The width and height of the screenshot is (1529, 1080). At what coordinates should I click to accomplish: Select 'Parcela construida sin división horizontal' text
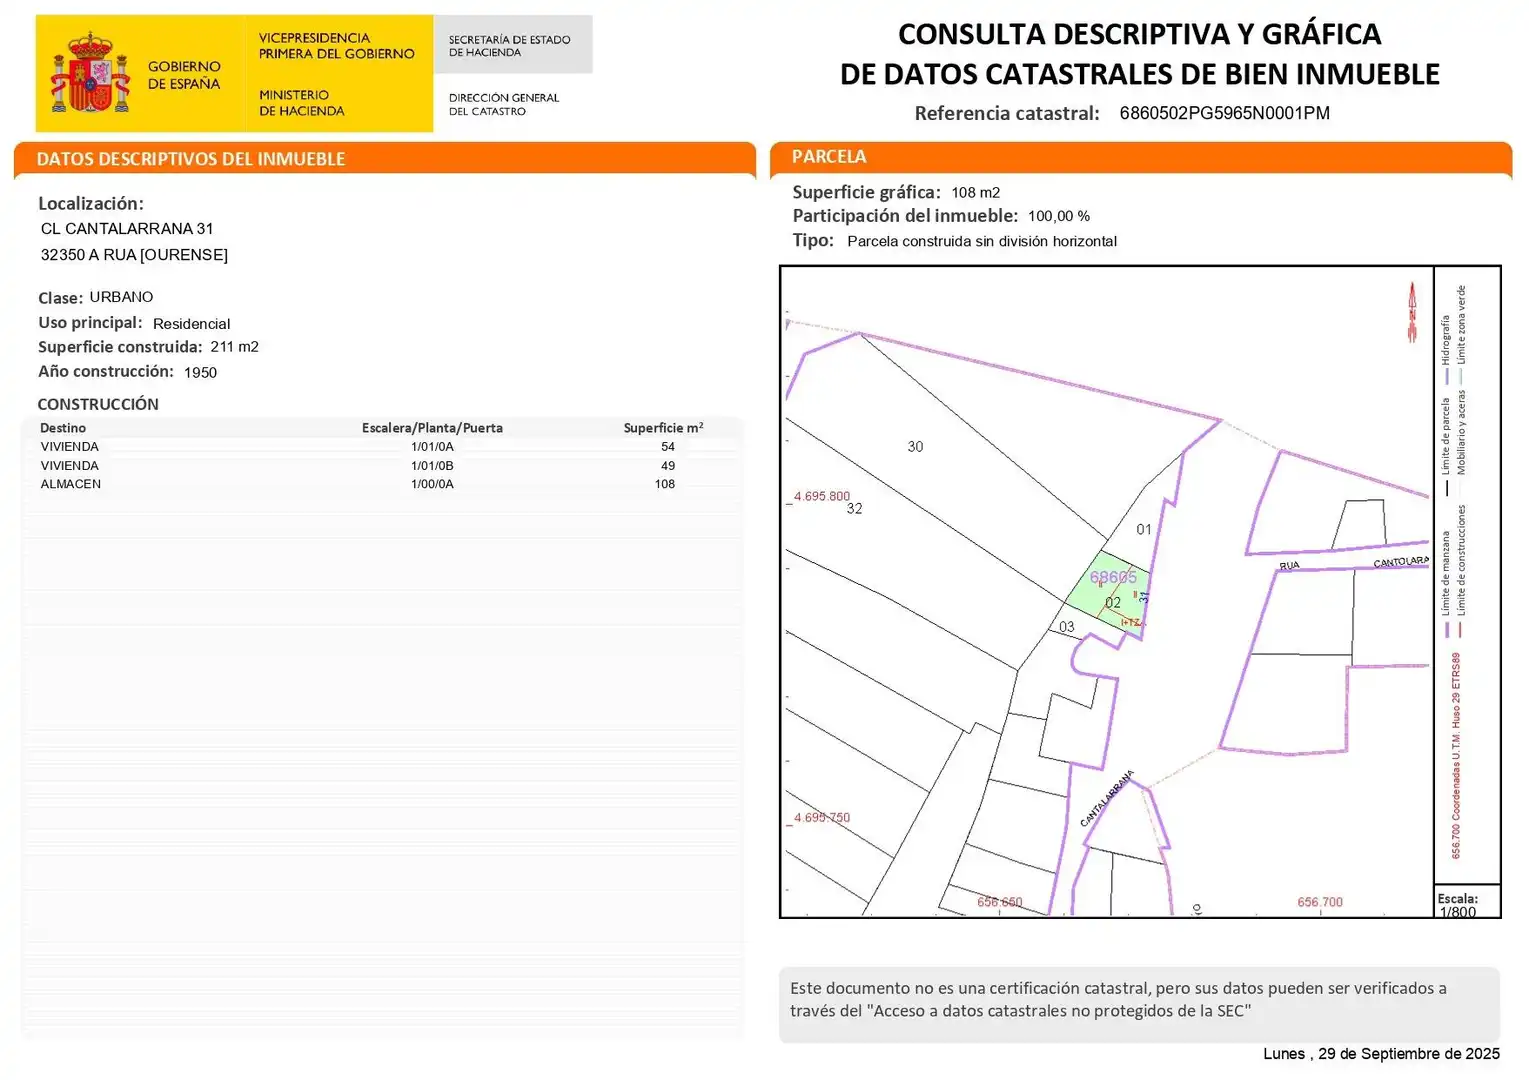point(982,241)
